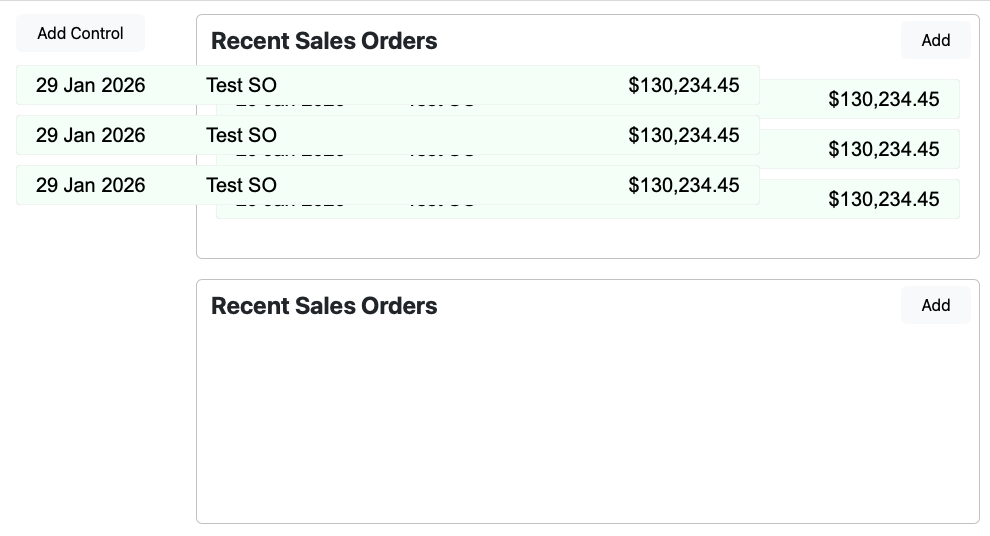Select the date in the bottom floating order row
990x536 pixels.
[x=90, y=185]
